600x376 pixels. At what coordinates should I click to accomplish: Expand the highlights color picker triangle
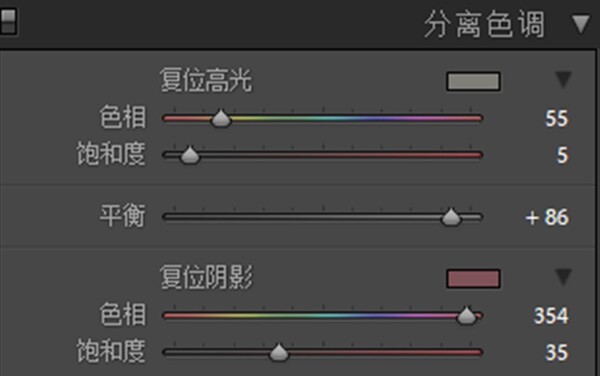[563, 79]
